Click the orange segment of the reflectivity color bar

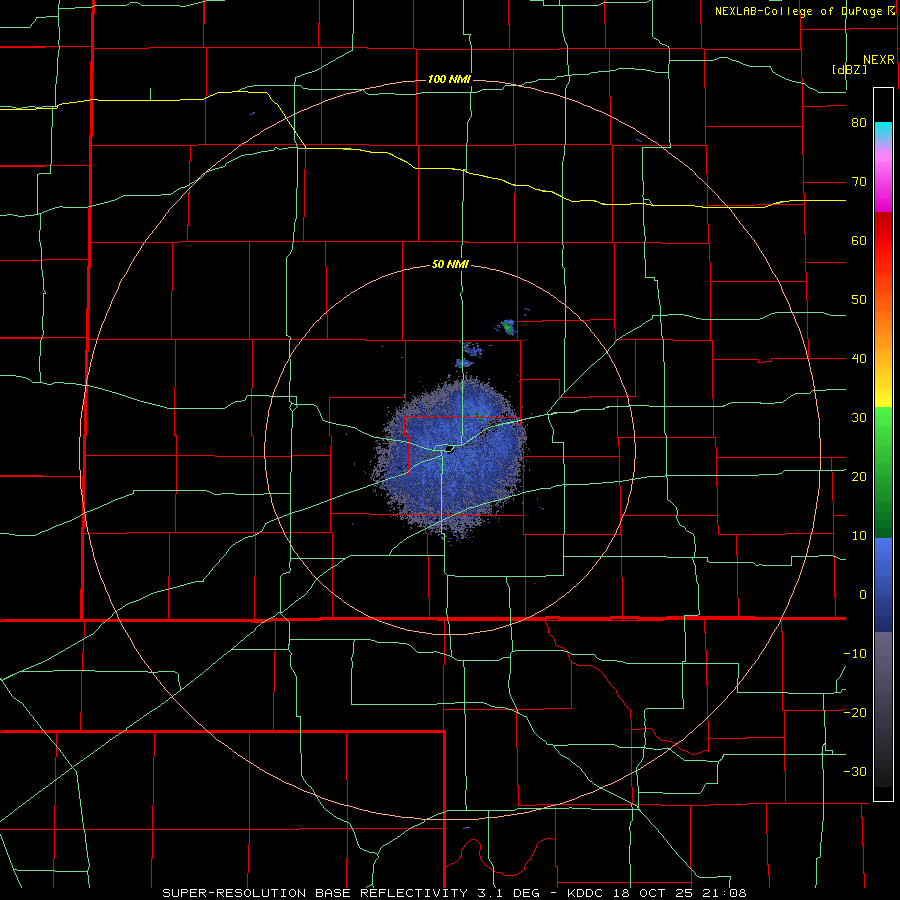(883, 327)
